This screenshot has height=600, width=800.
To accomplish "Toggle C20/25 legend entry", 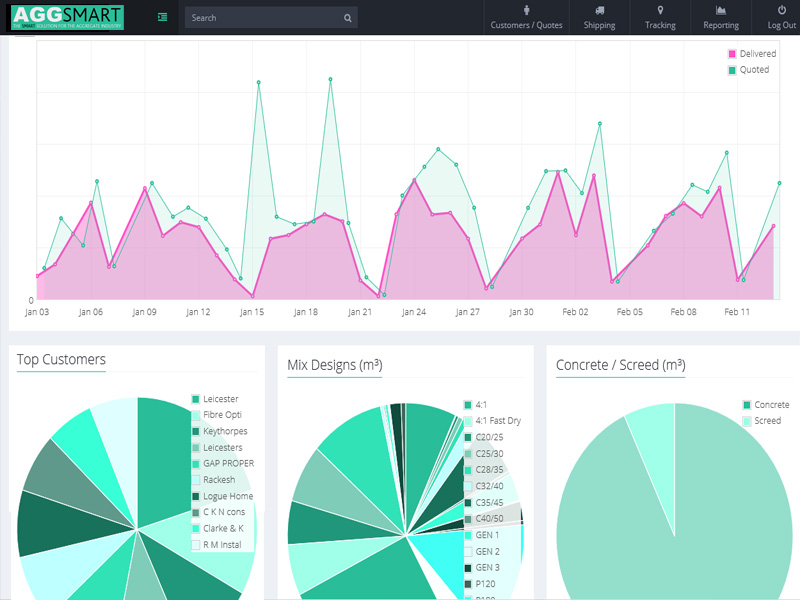I will click(484, 437).
